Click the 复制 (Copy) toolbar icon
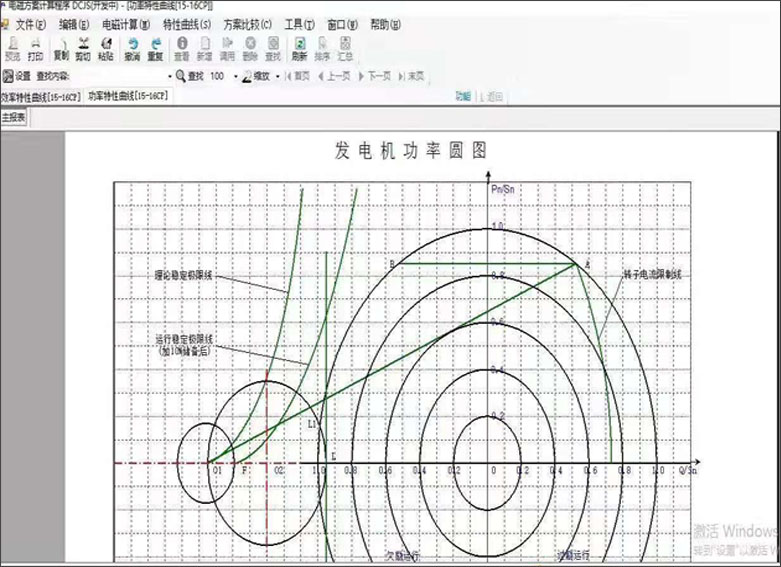Screen dimensions: 781x567 click(61, 48)
